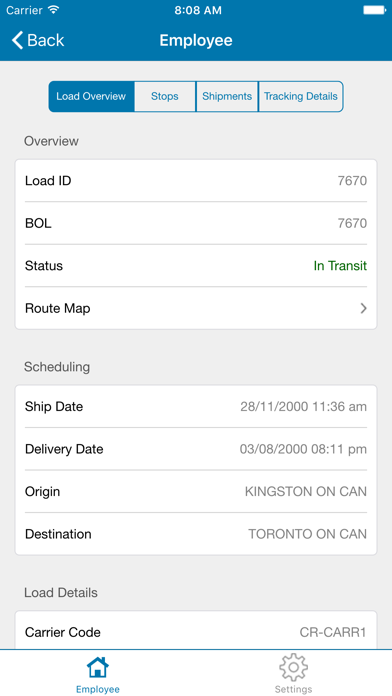The image size is (392, 696).
Task: Select the Origin KINGSTON ON CAN row
Action: click(196, 492)
